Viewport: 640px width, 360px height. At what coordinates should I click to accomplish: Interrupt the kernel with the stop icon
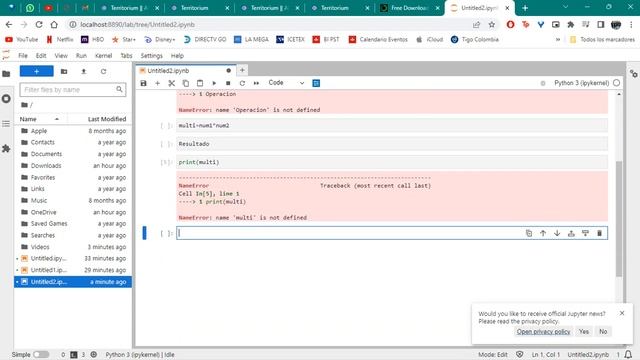(228, 83)
